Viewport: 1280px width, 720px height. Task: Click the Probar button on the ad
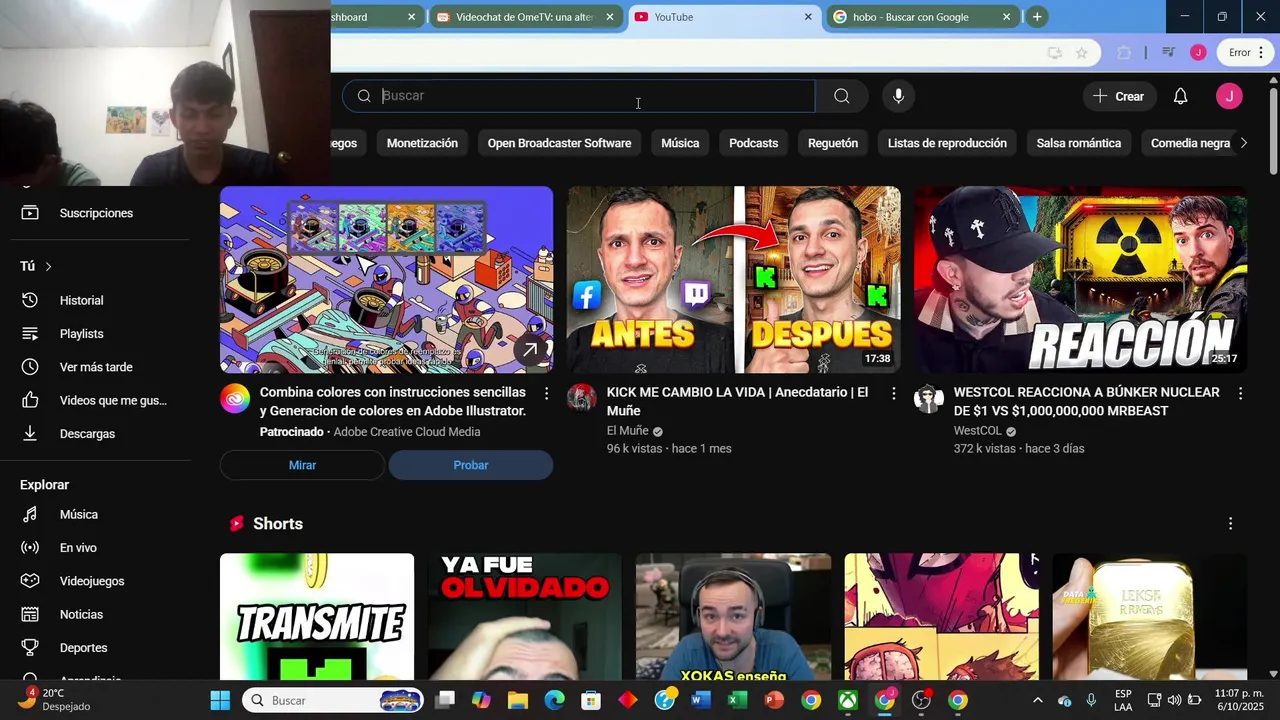click(470, 465)
